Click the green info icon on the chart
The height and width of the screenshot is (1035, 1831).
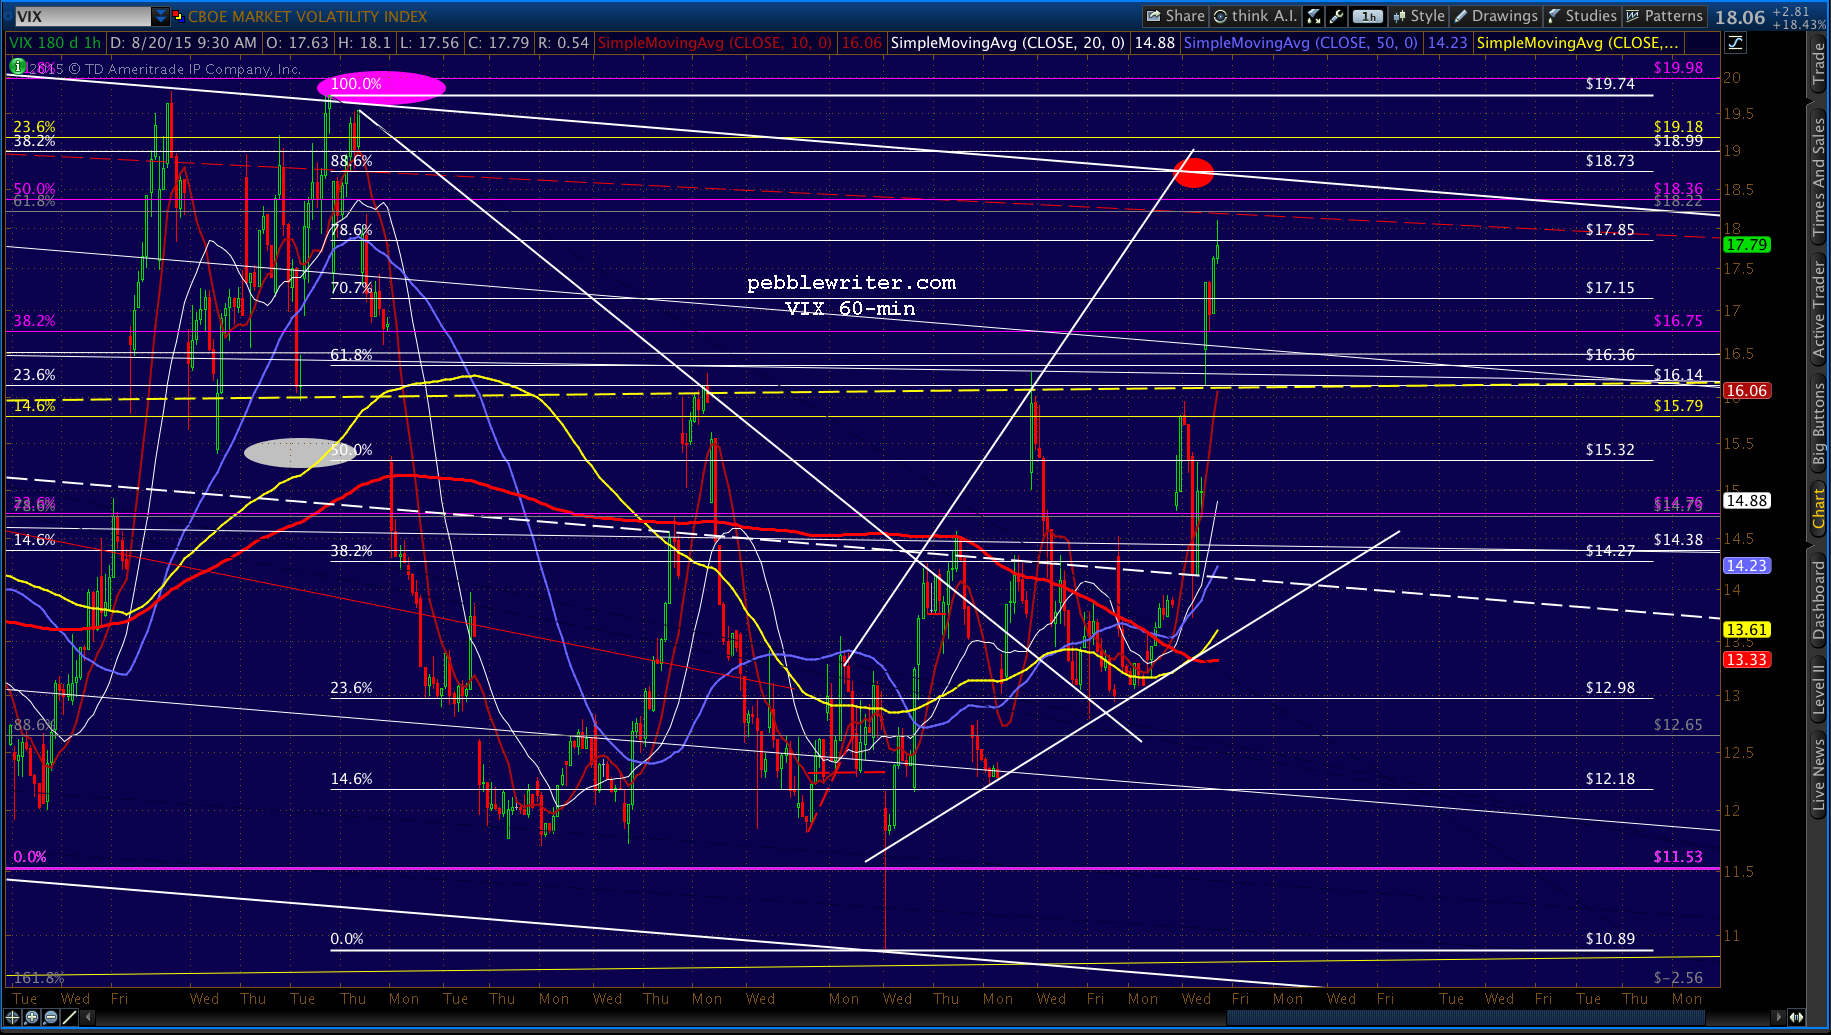(x=17, y=66)
